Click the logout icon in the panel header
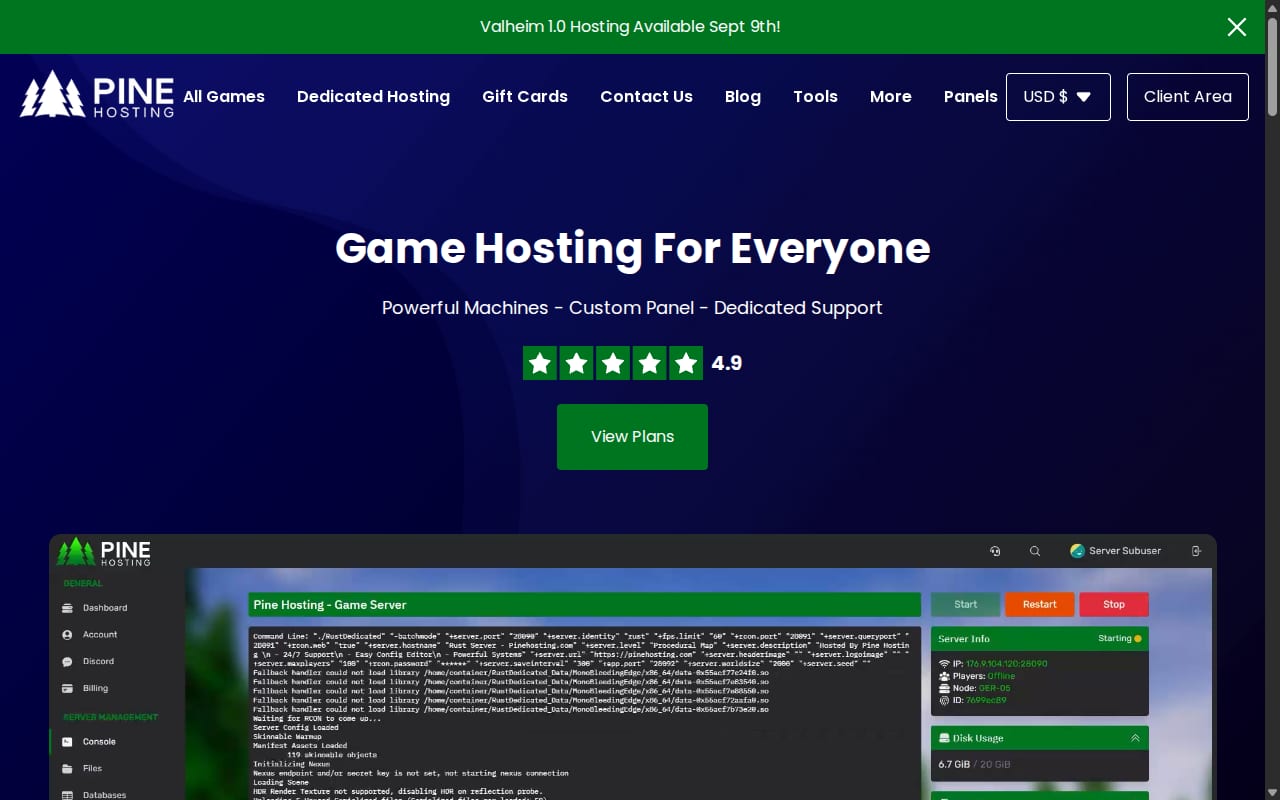This screenshot has width=1280, height=800. [x=1196, y=551]
